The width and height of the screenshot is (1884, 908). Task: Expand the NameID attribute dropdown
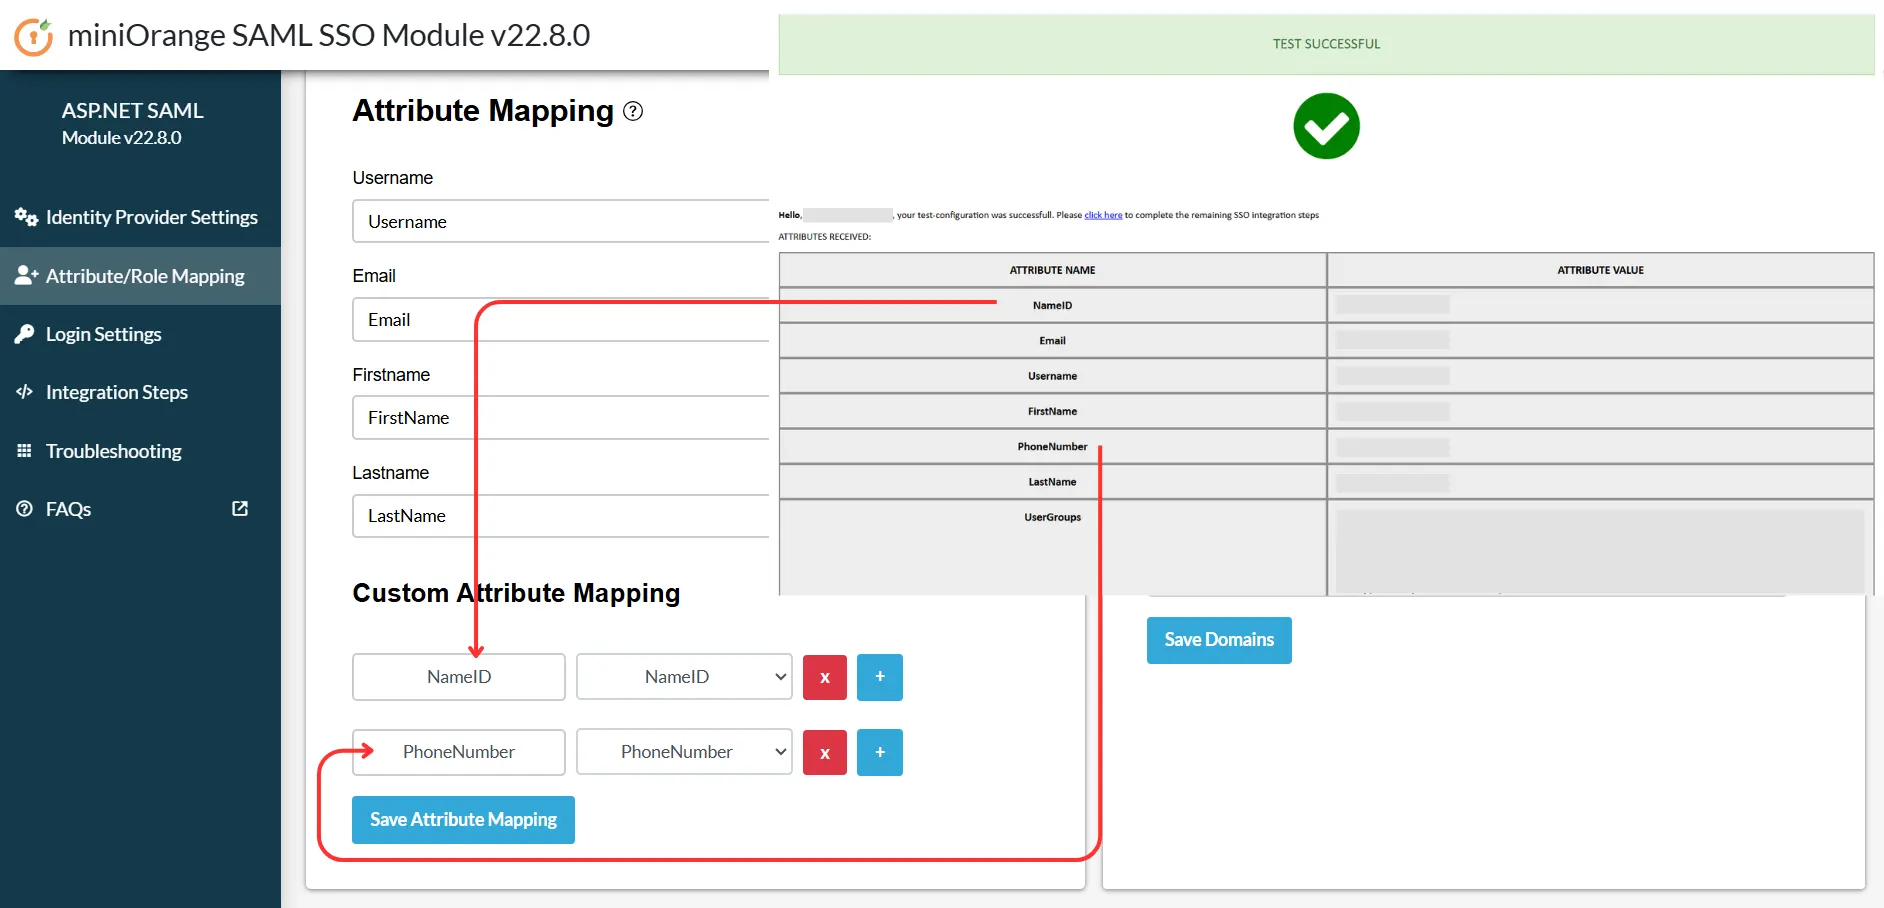point(684,677)
